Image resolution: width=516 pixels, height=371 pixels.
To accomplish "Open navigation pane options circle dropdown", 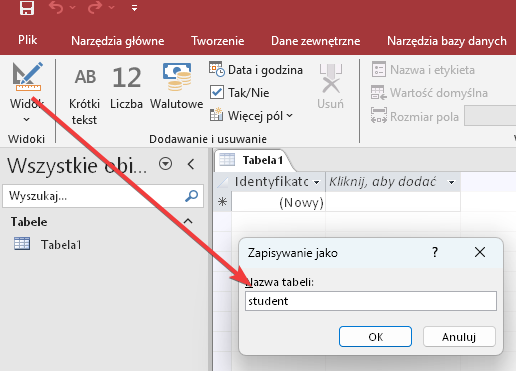I will 166,164.
